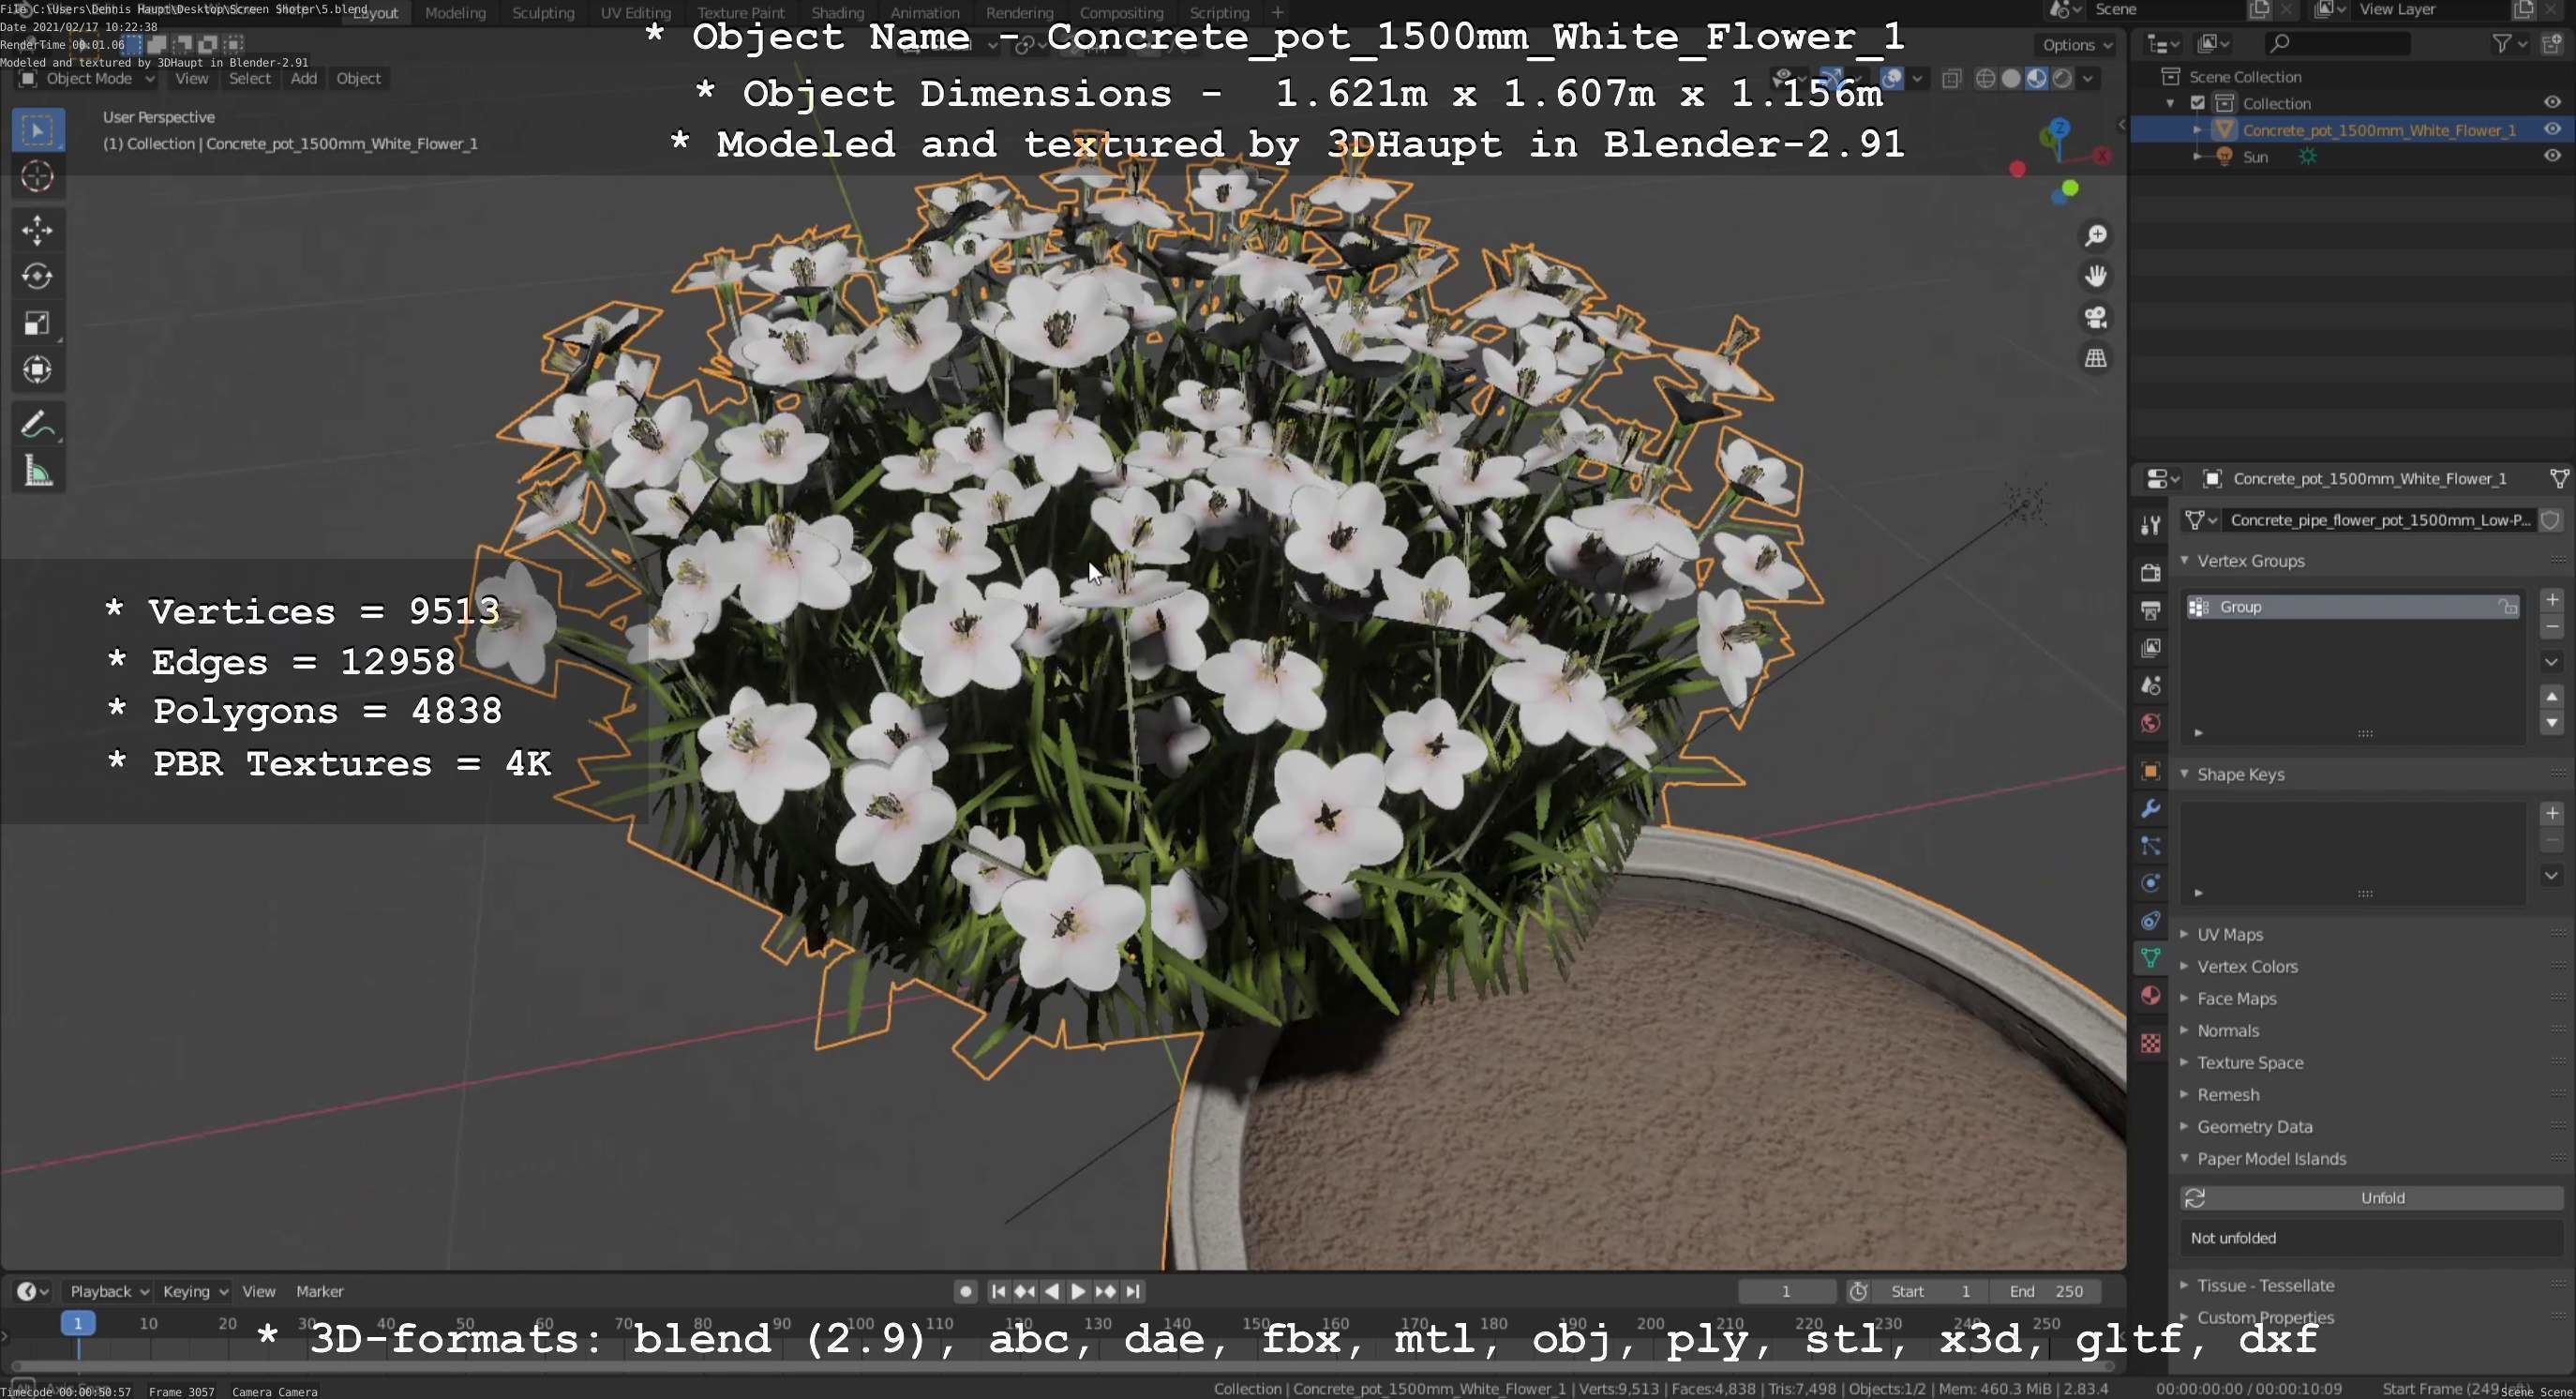Switch to the Modeling workspace tab
Viewport: 2576px width, 1399px height.
click(455, 12)
